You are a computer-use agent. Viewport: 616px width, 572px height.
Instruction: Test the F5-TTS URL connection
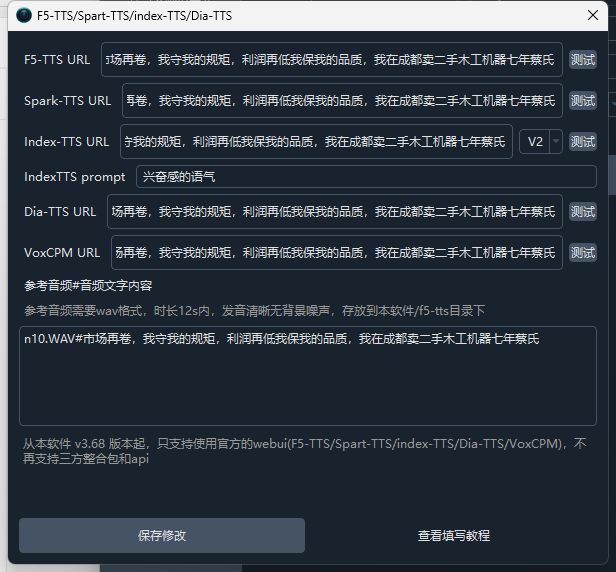[x=582, y=60]
